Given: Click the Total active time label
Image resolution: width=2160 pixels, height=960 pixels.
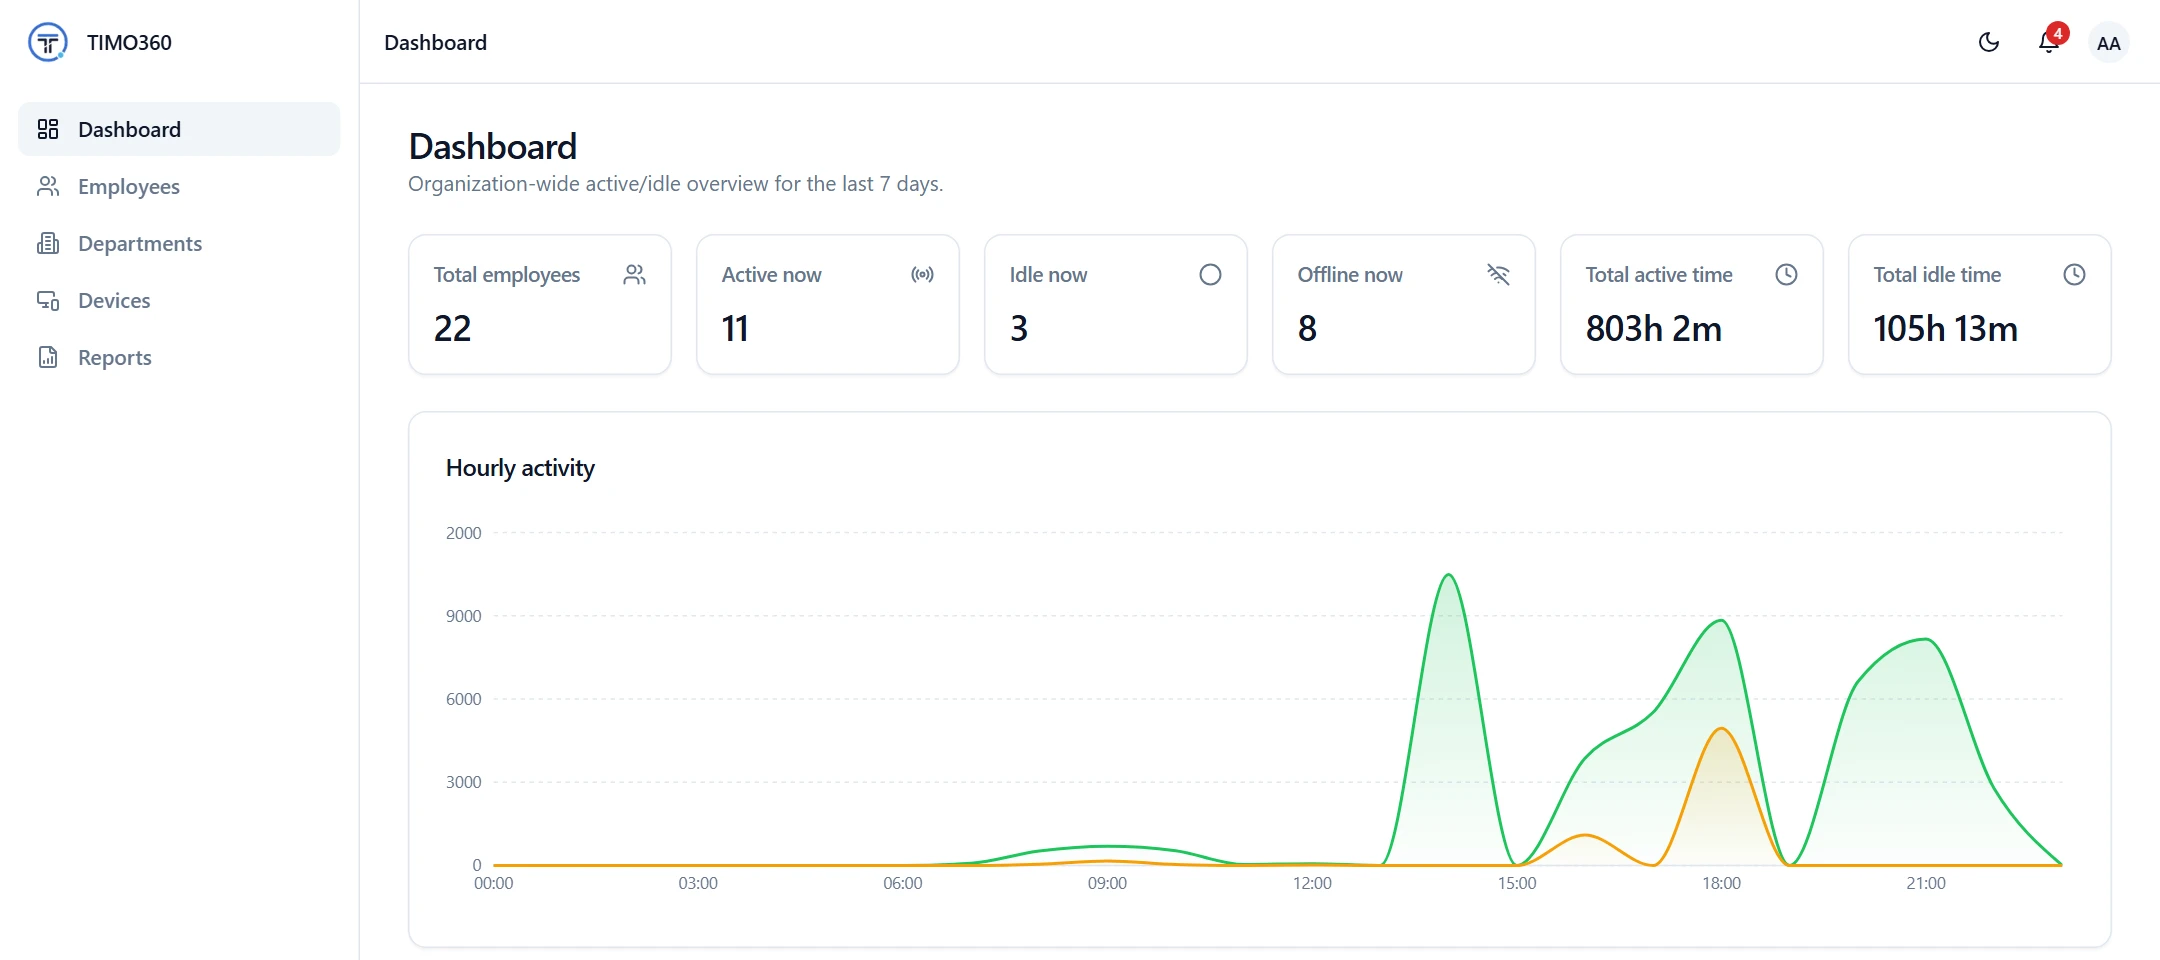Looking at the screenshot, I should (1659, 274).
